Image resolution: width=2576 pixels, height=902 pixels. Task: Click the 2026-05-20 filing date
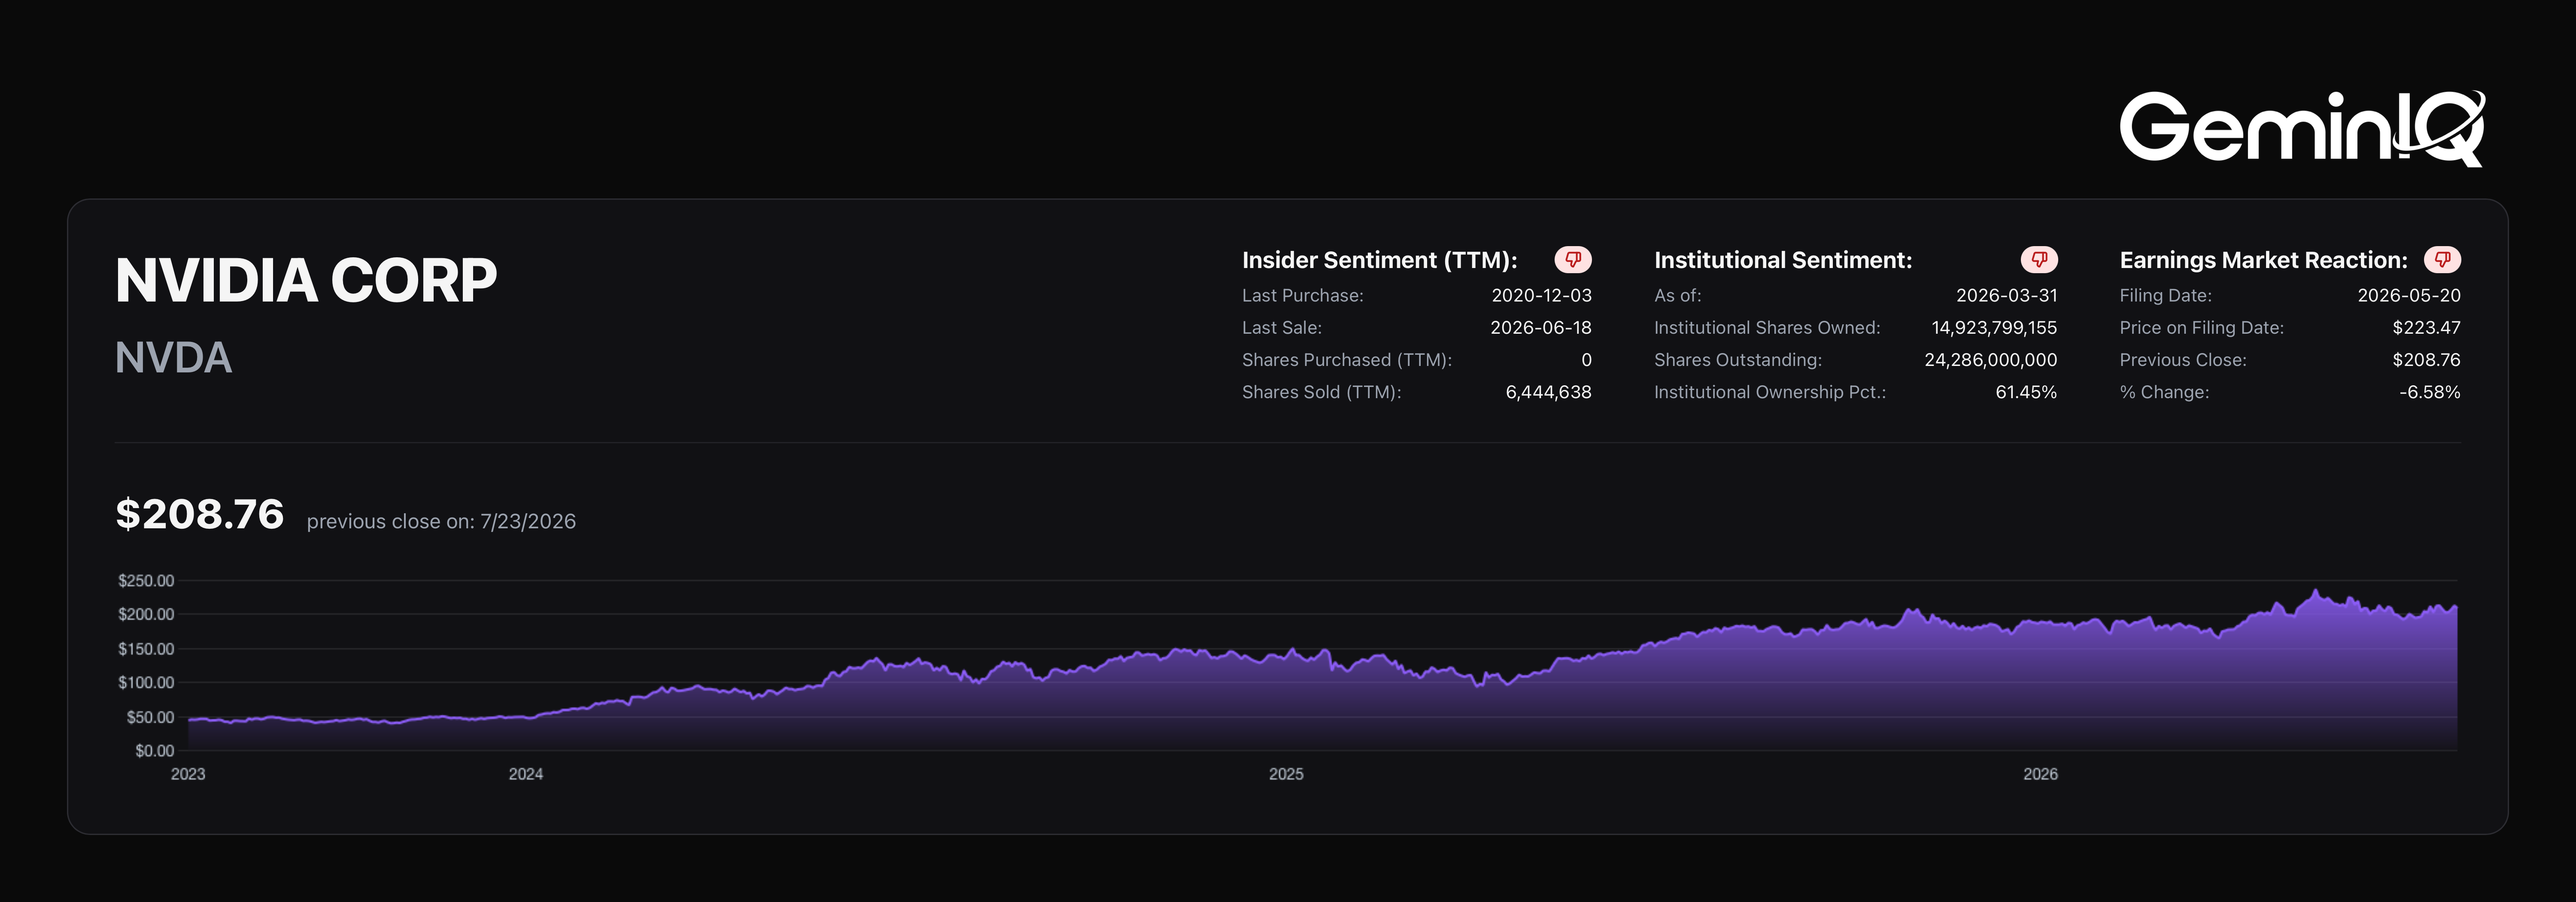tap(2409, 295)
